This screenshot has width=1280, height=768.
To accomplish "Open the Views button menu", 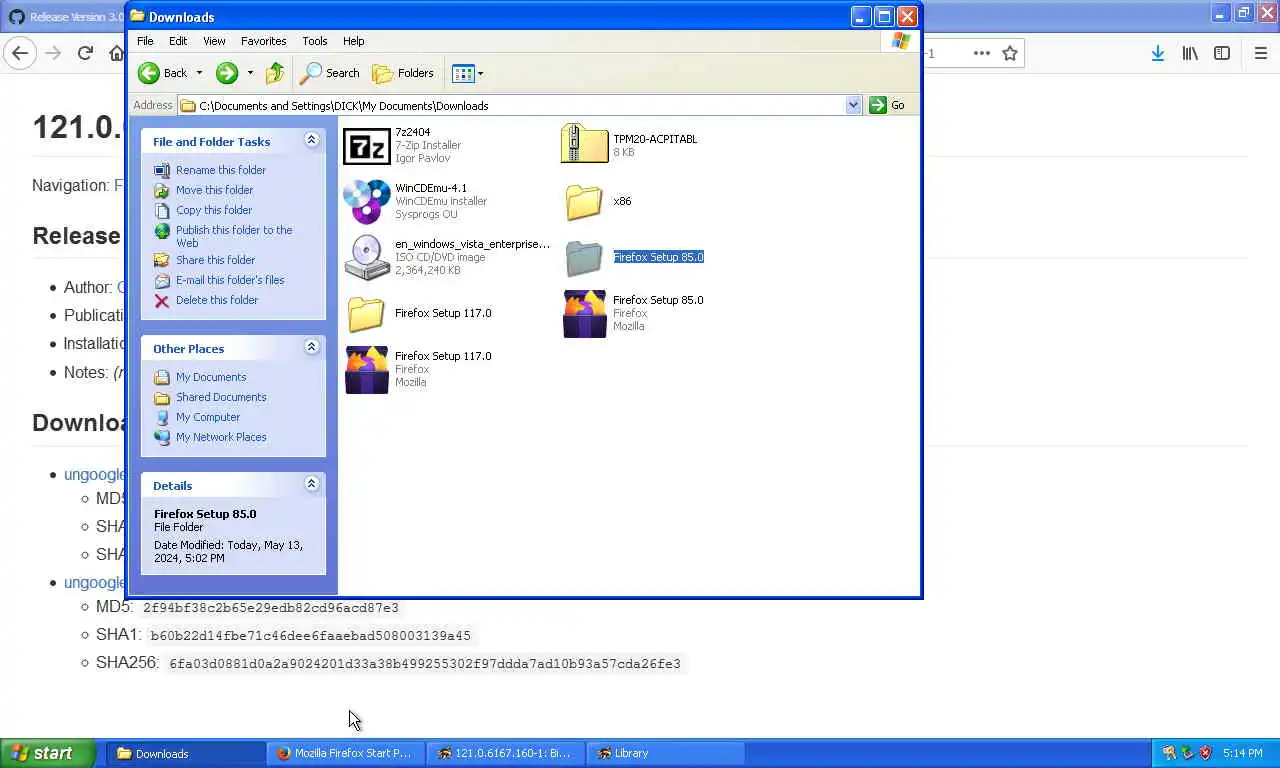I will [467, 73].
